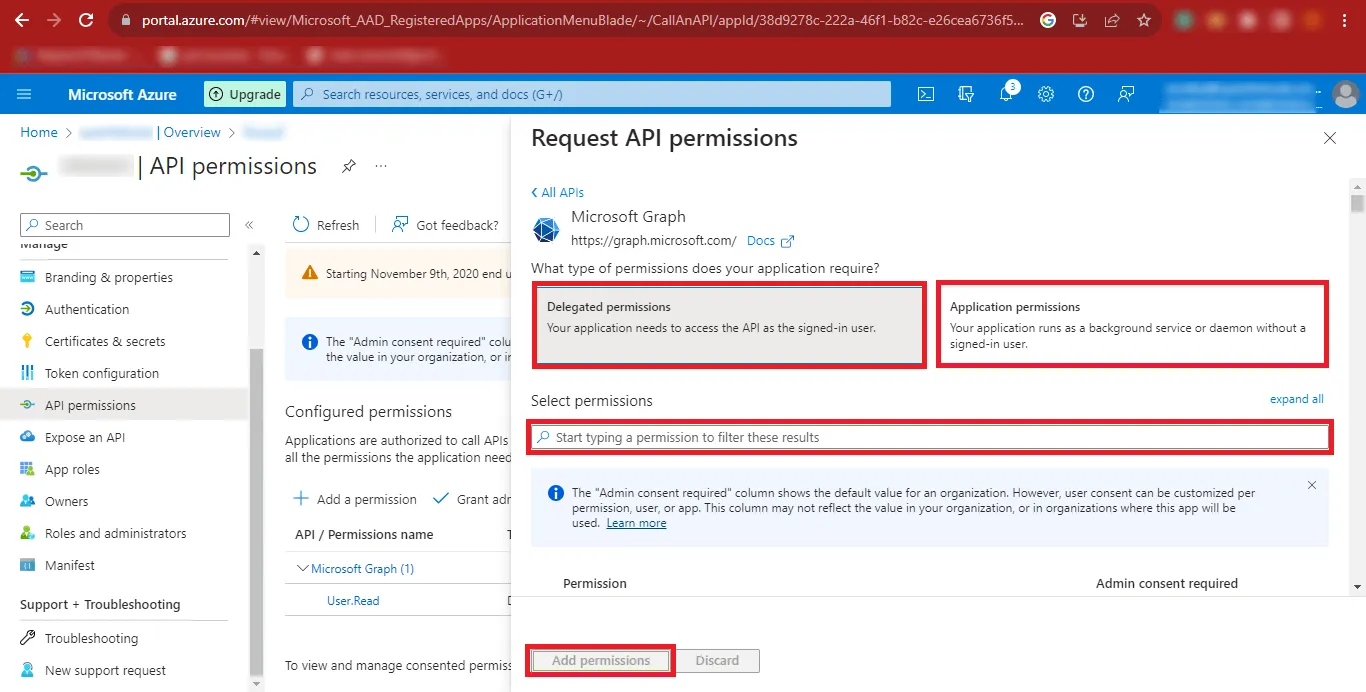Select the Application permissions tile
This screenshot has height=692, width=1366.
click(1131, 324)
